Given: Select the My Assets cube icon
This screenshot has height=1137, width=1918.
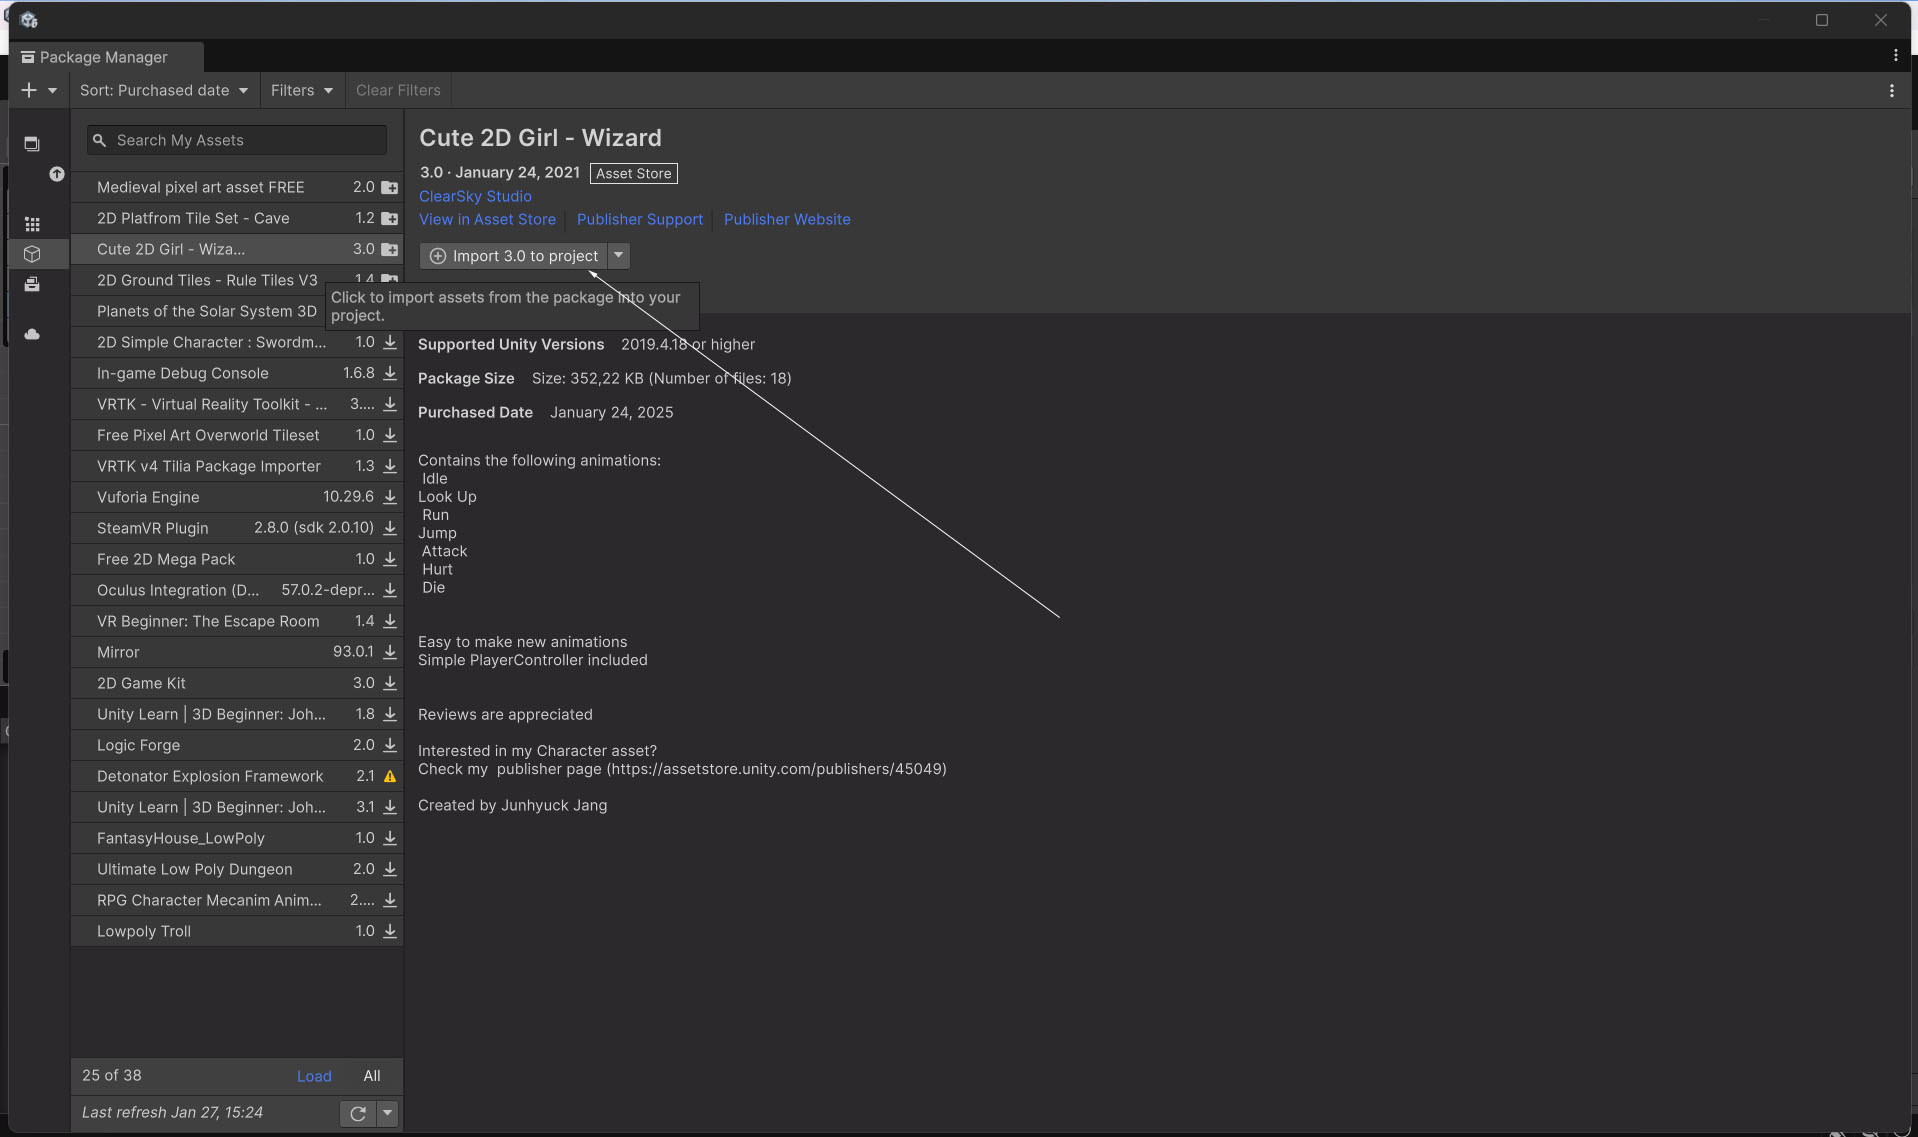Looking at the screenshot, I should point(32,254).
